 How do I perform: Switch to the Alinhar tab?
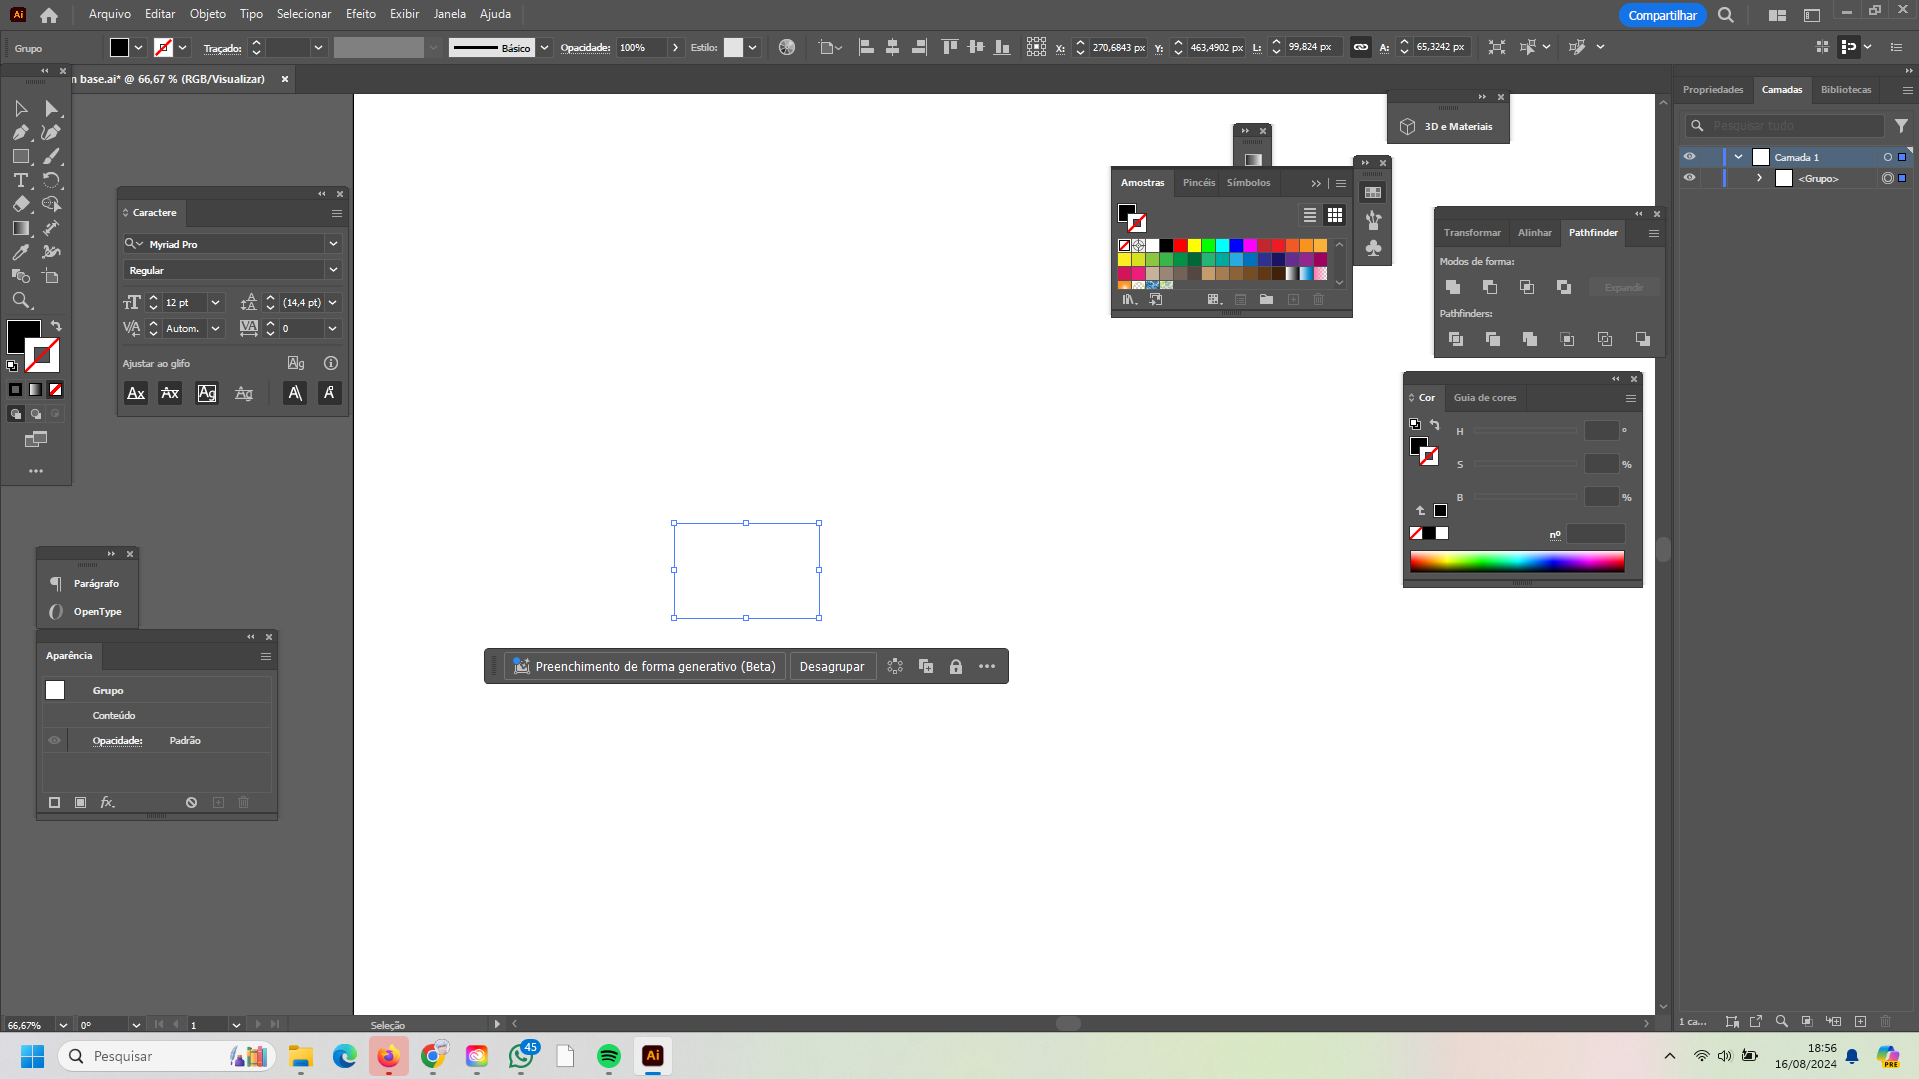click(x=1535, y=232)
